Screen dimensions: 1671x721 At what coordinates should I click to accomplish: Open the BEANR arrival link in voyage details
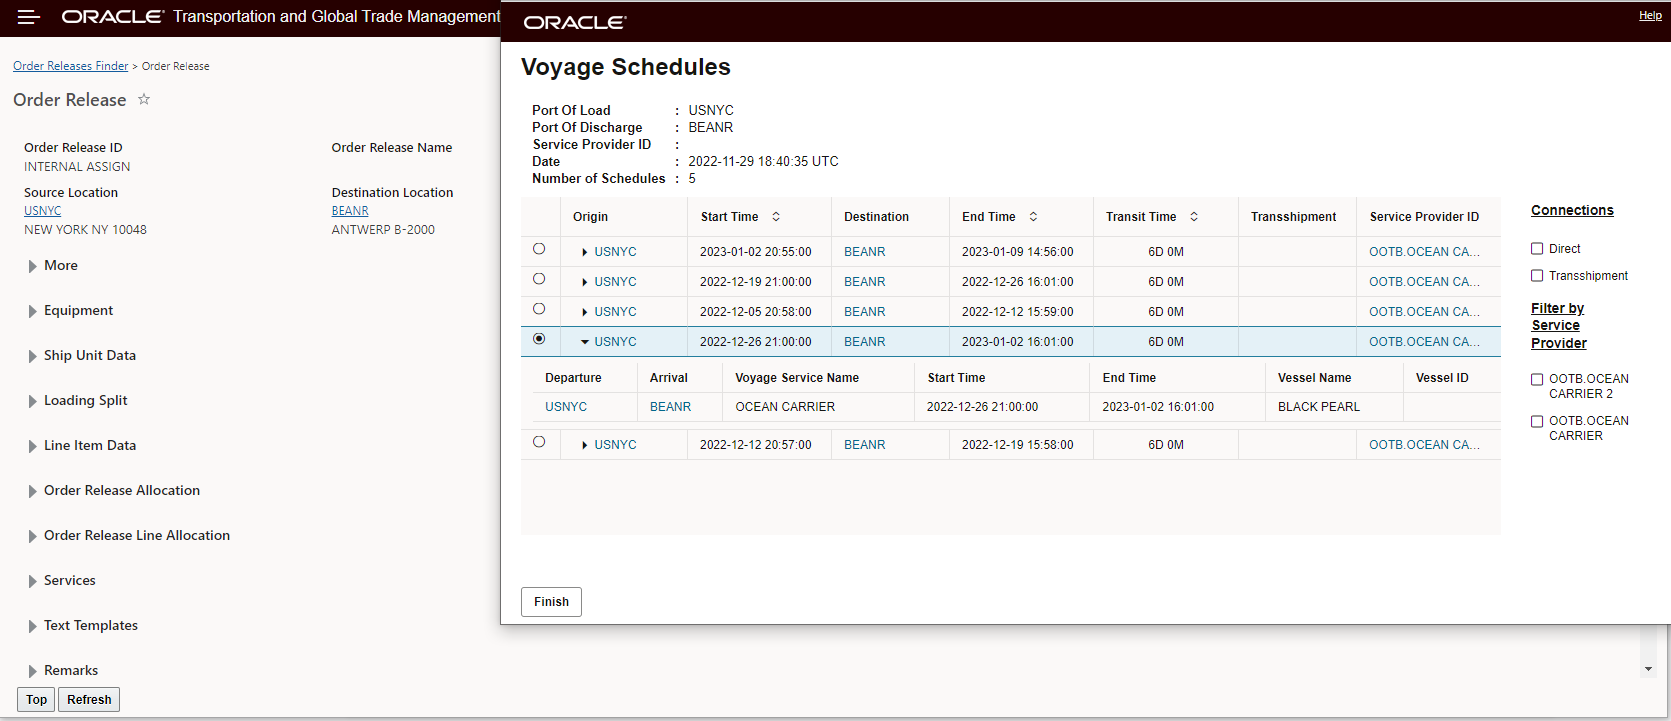click(670, 407)
